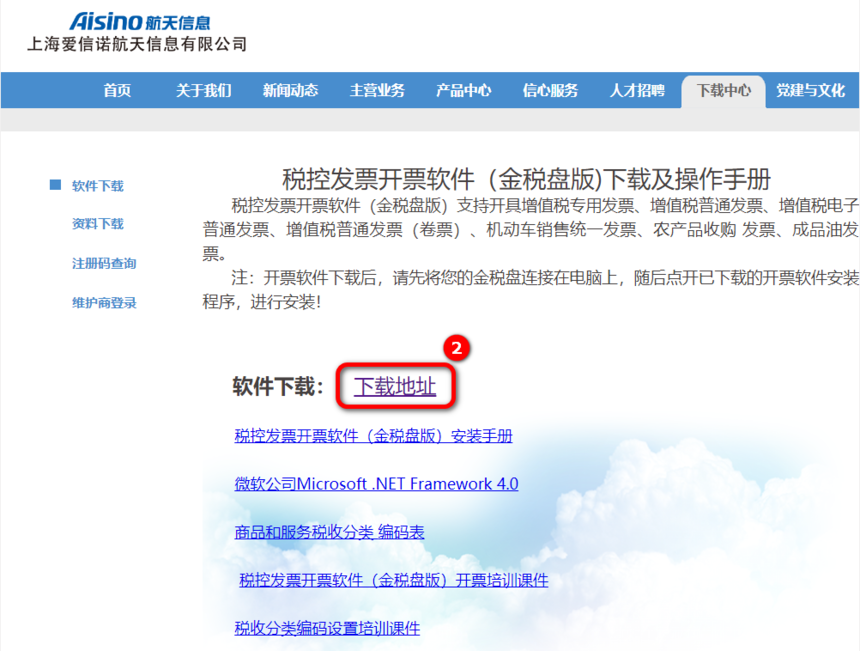Select the active 下载中心 tab

click(x=723, y=91)
